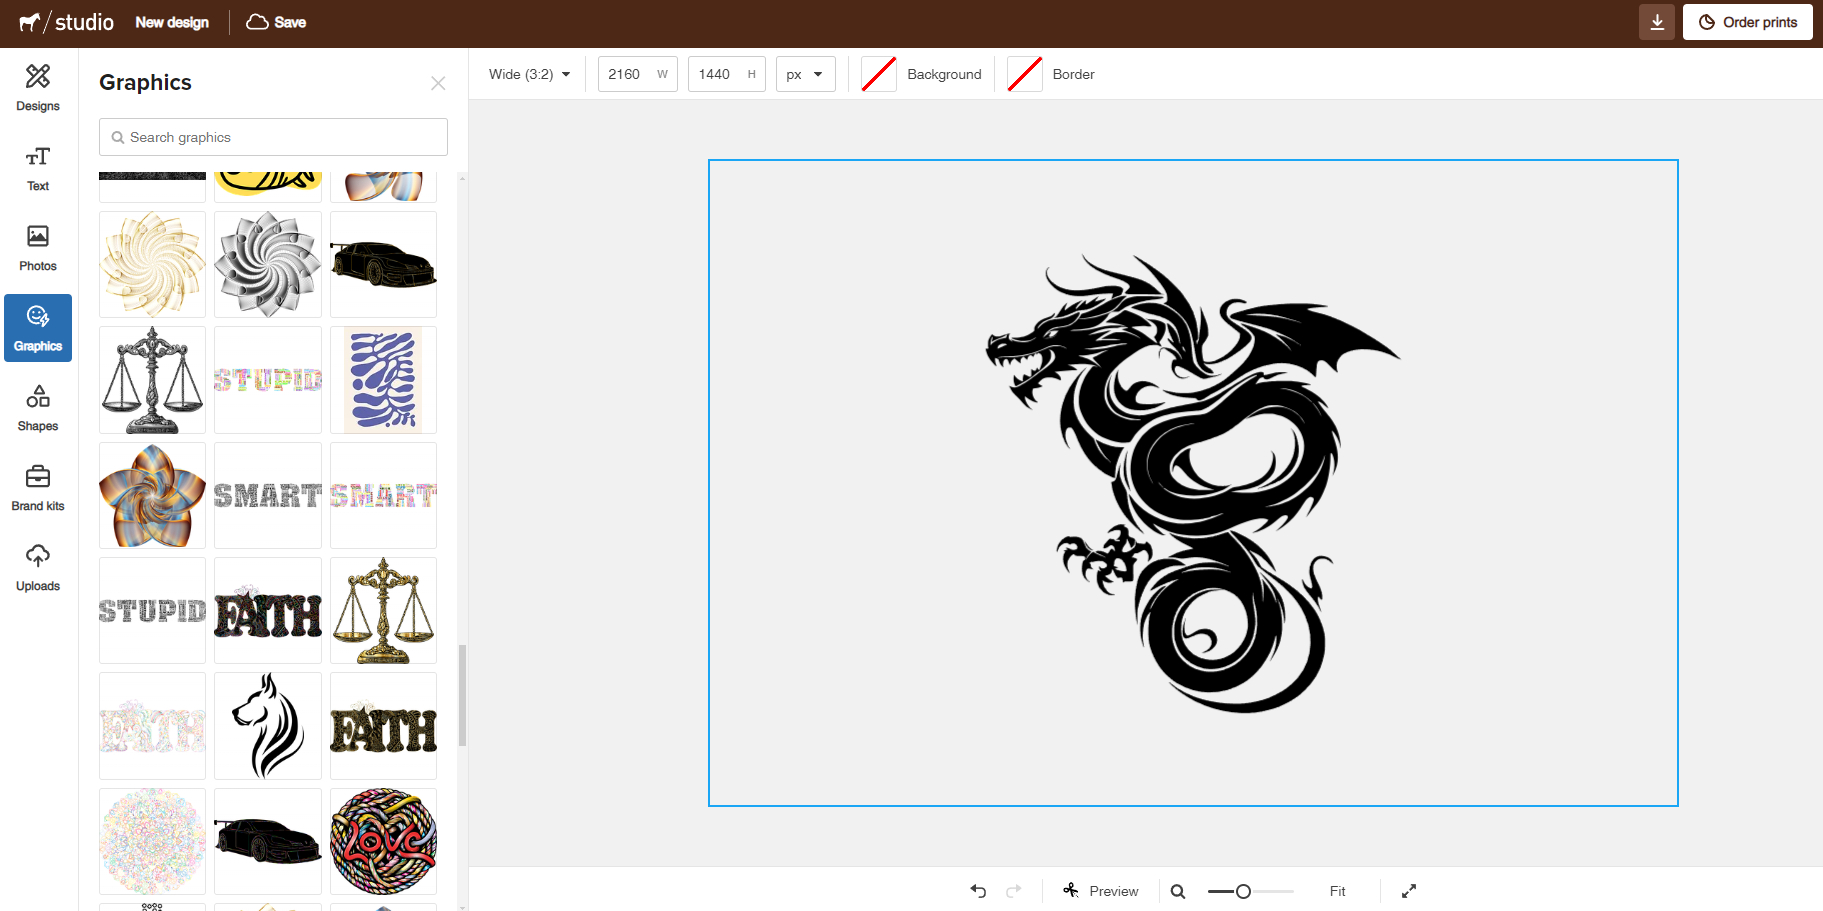Click the Search graphics field
1823x911 pixels.
pos(273,137)
